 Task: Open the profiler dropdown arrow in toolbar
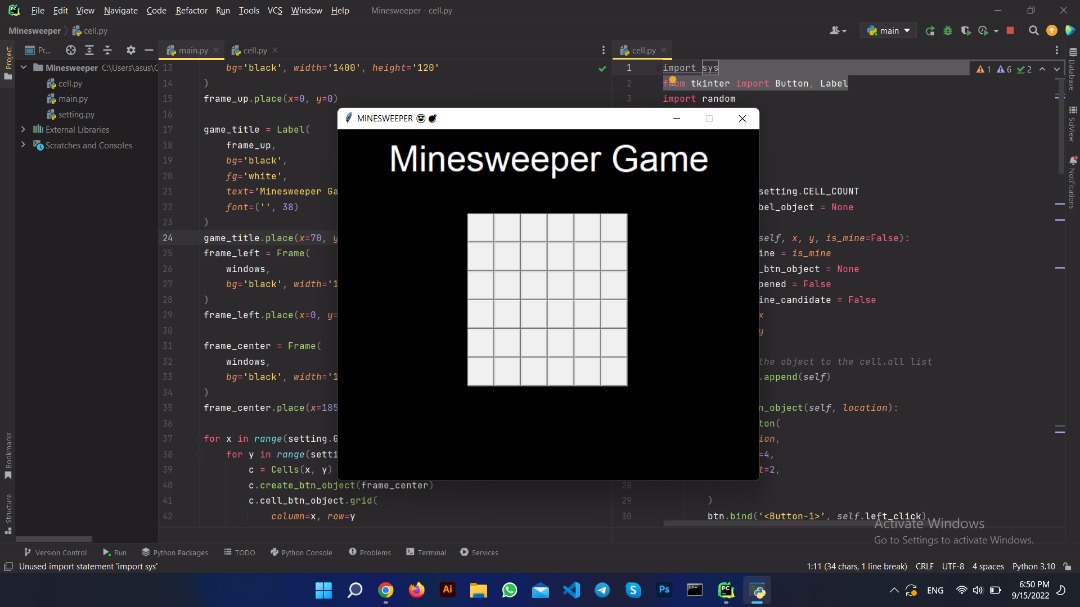click(x=996, y=31)
